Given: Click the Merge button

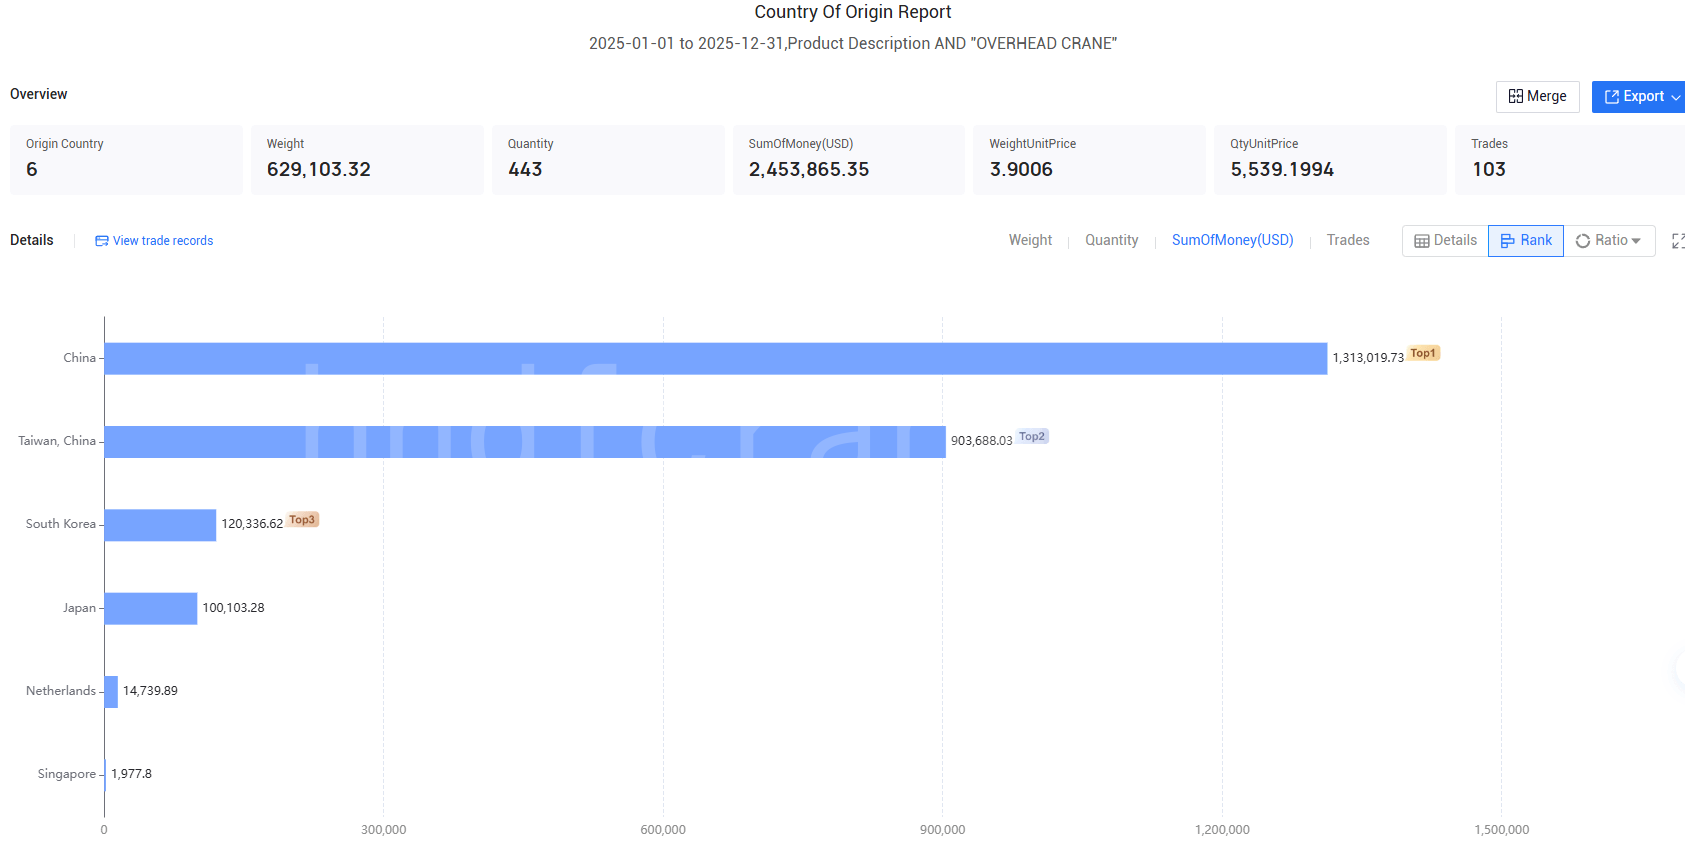Looking at the screenshot, I should pos(1537,97).
